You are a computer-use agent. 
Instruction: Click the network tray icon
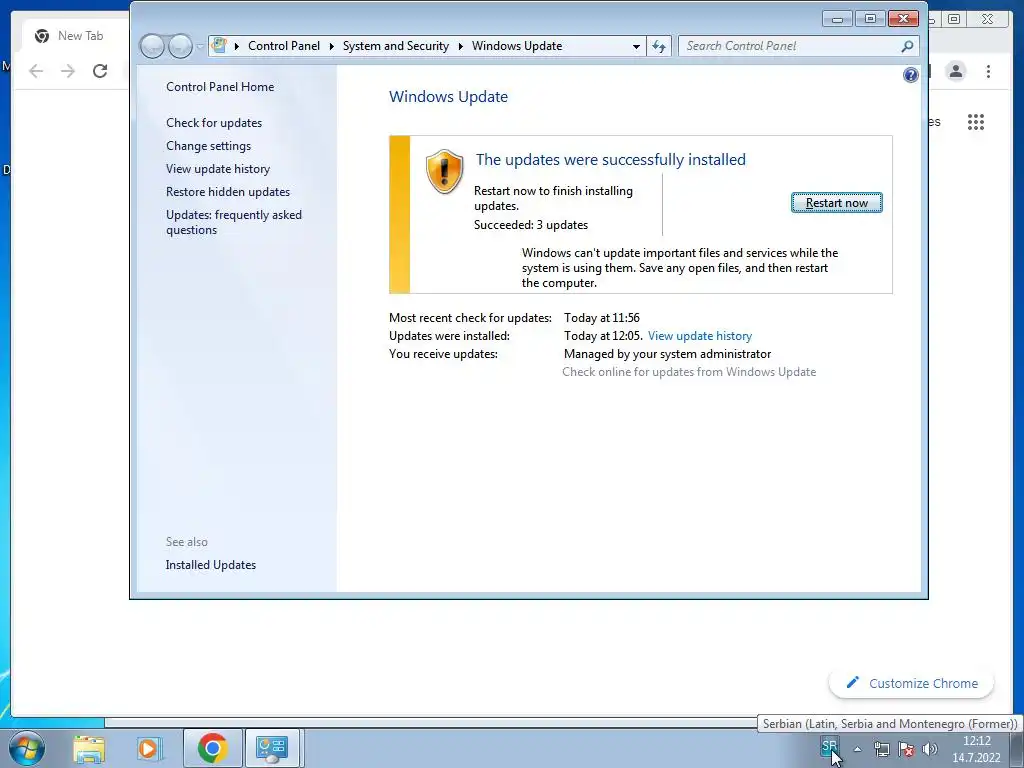[x=882, y=749]
